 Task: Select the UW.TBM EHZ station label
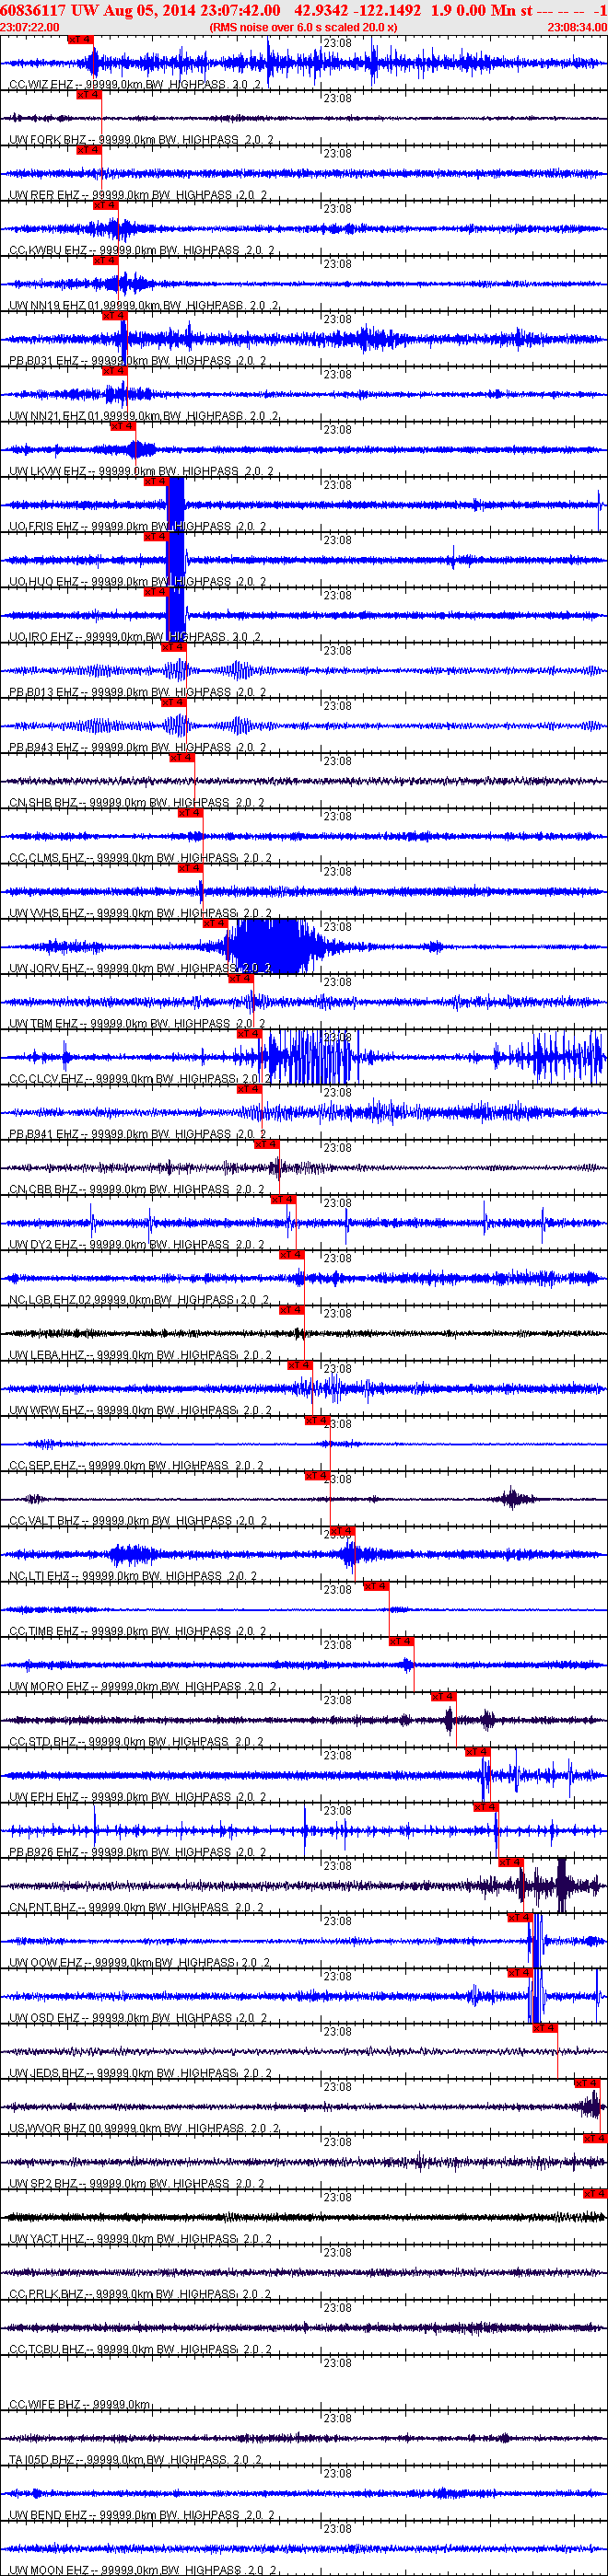coord(137,1023)
